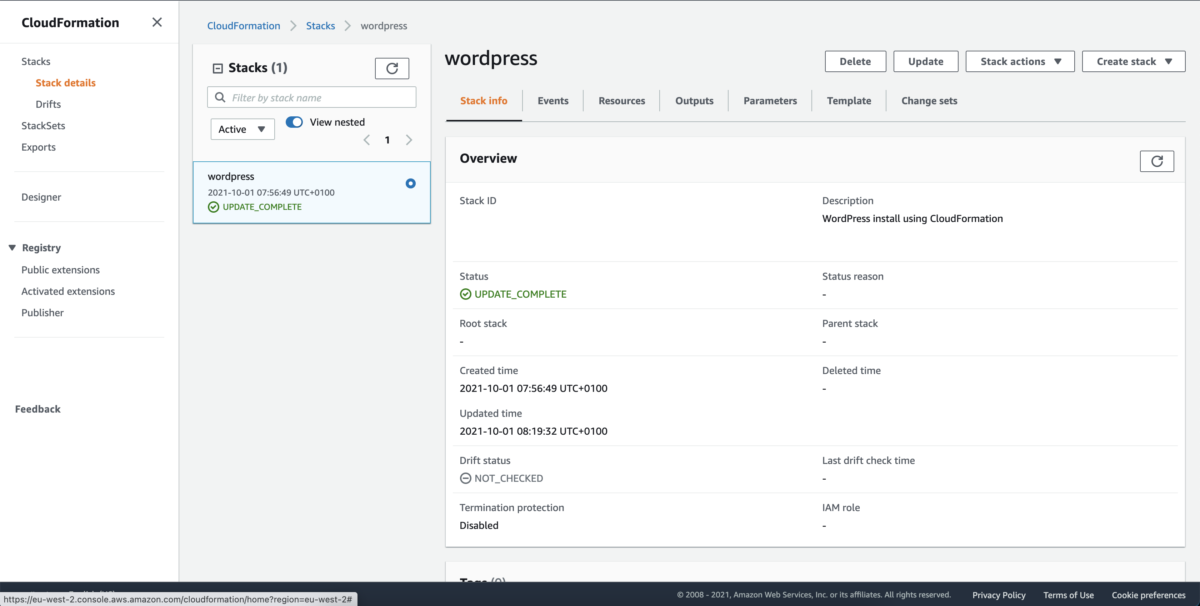1200x606 pixels.
Task: Open the Resources tab
Action: click(621, 101)
